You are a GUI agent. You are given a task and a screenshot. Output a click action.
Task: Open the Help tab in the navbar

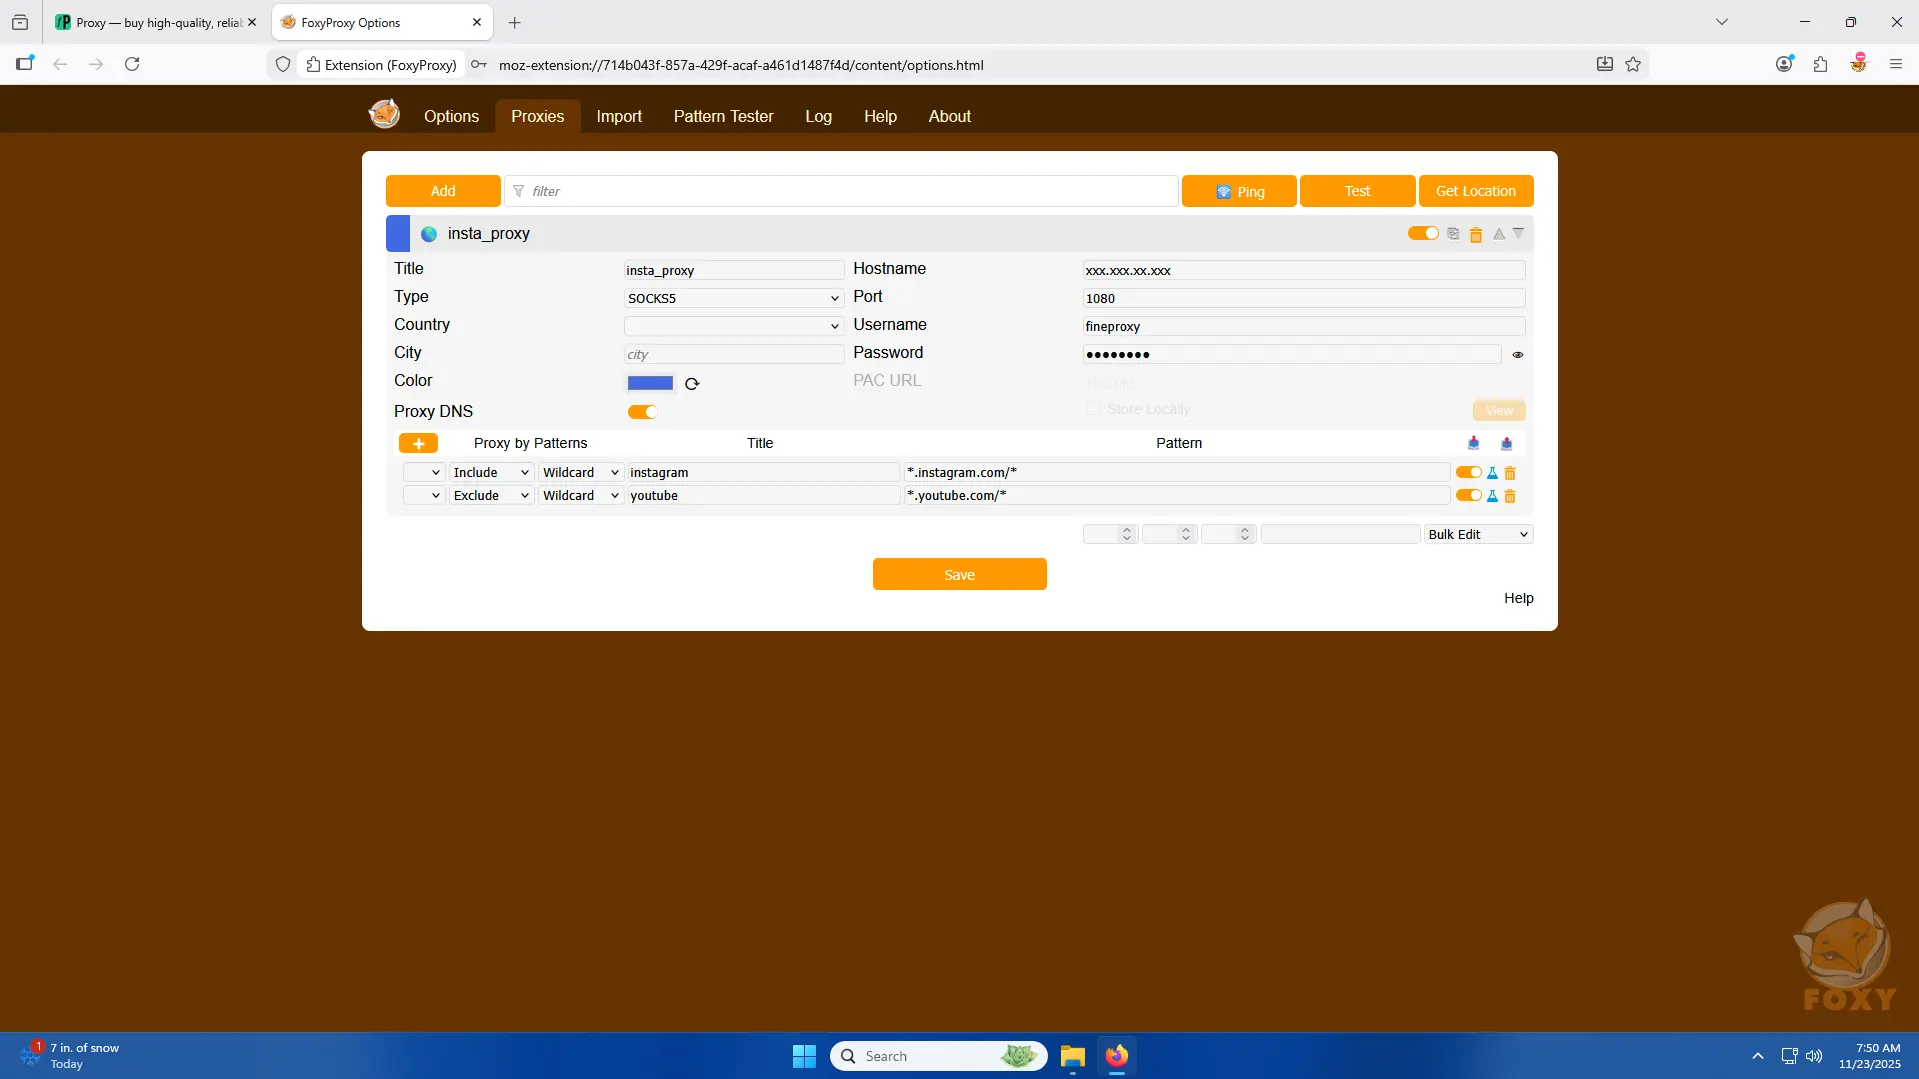tap(880, 116)
